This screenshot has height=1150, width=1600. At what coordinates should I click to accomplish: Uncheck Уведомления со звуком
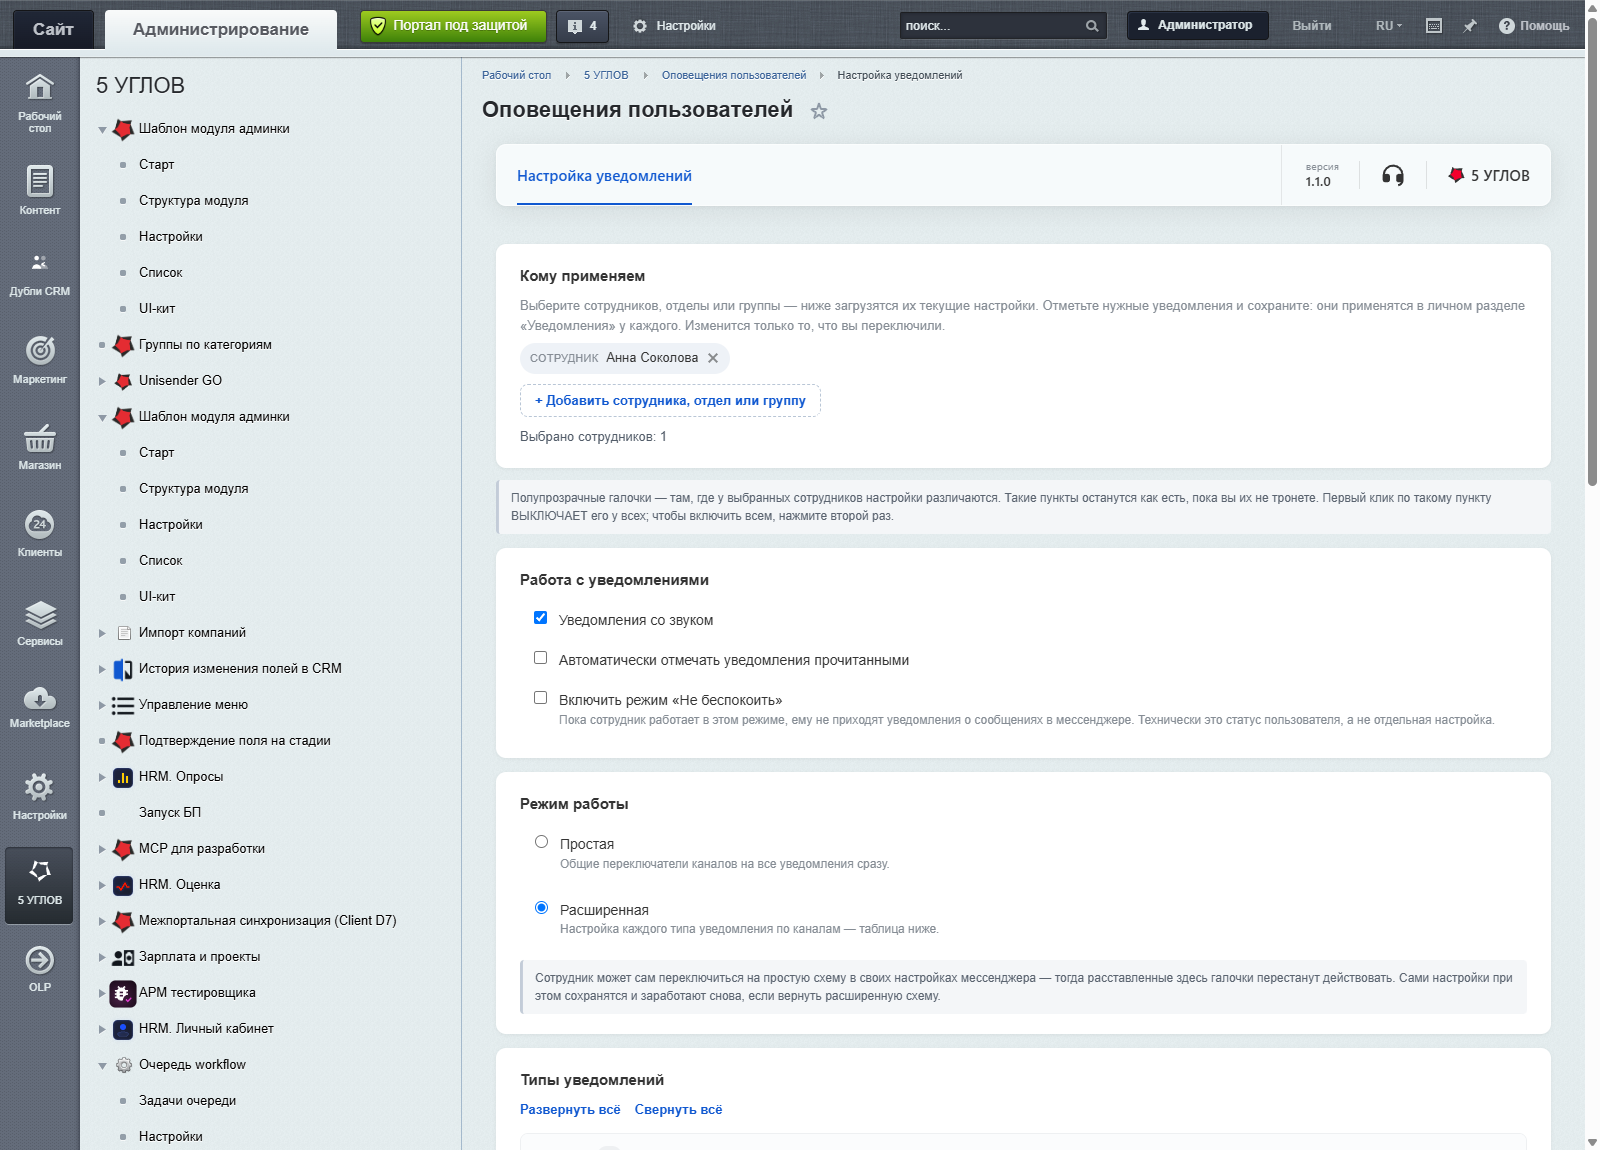541,618
